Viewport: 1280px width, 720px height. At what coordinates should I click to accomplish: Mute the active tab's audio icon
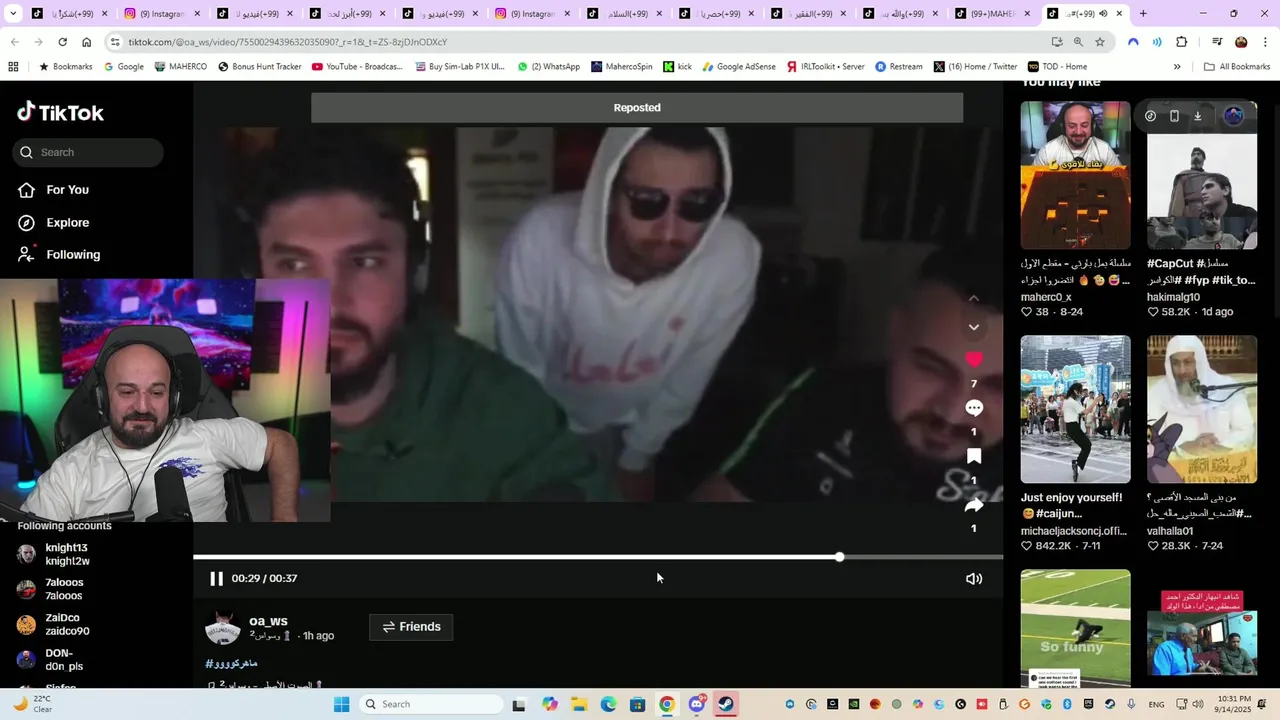point(1103,14)
